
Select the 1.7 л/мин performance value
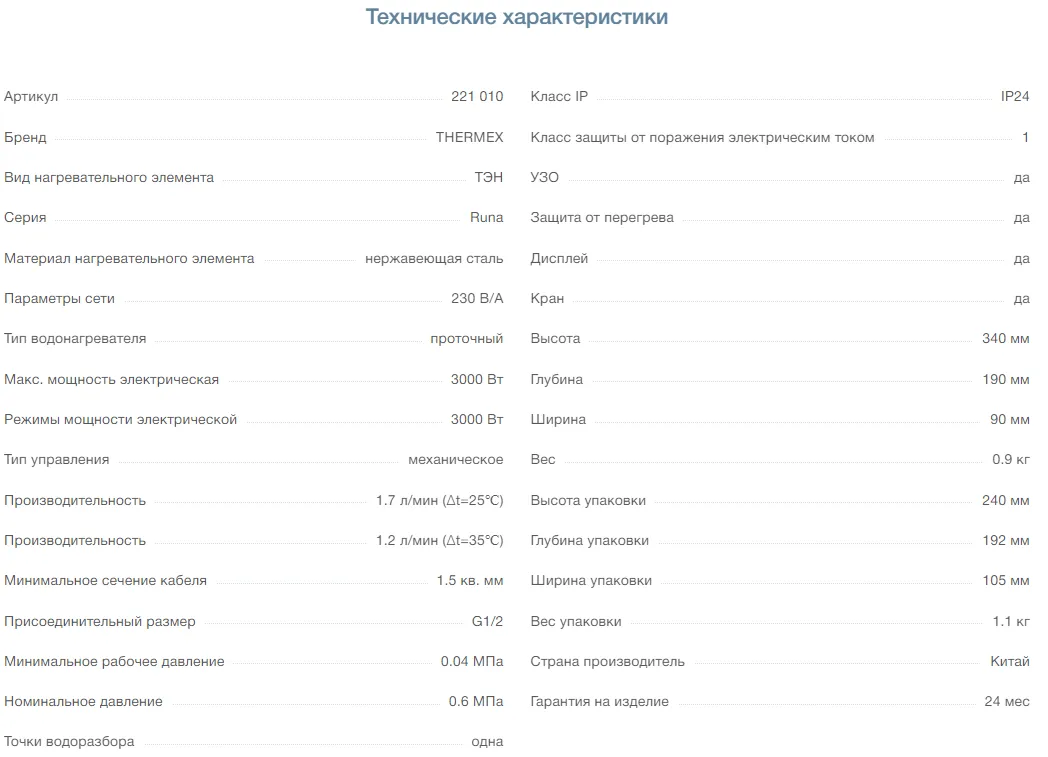[439, 500]
